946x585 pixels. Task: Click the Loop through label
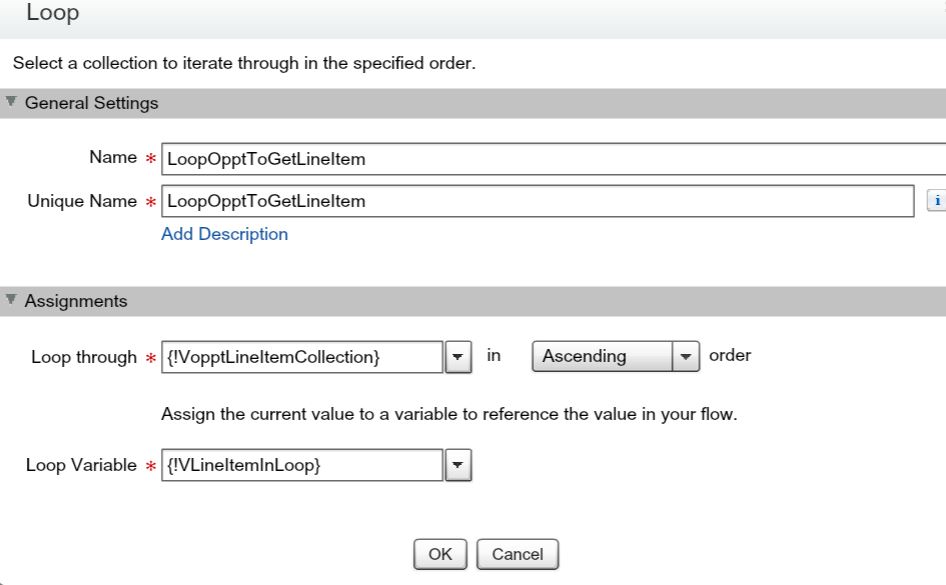pyautogui.click(x=84, y=357)
